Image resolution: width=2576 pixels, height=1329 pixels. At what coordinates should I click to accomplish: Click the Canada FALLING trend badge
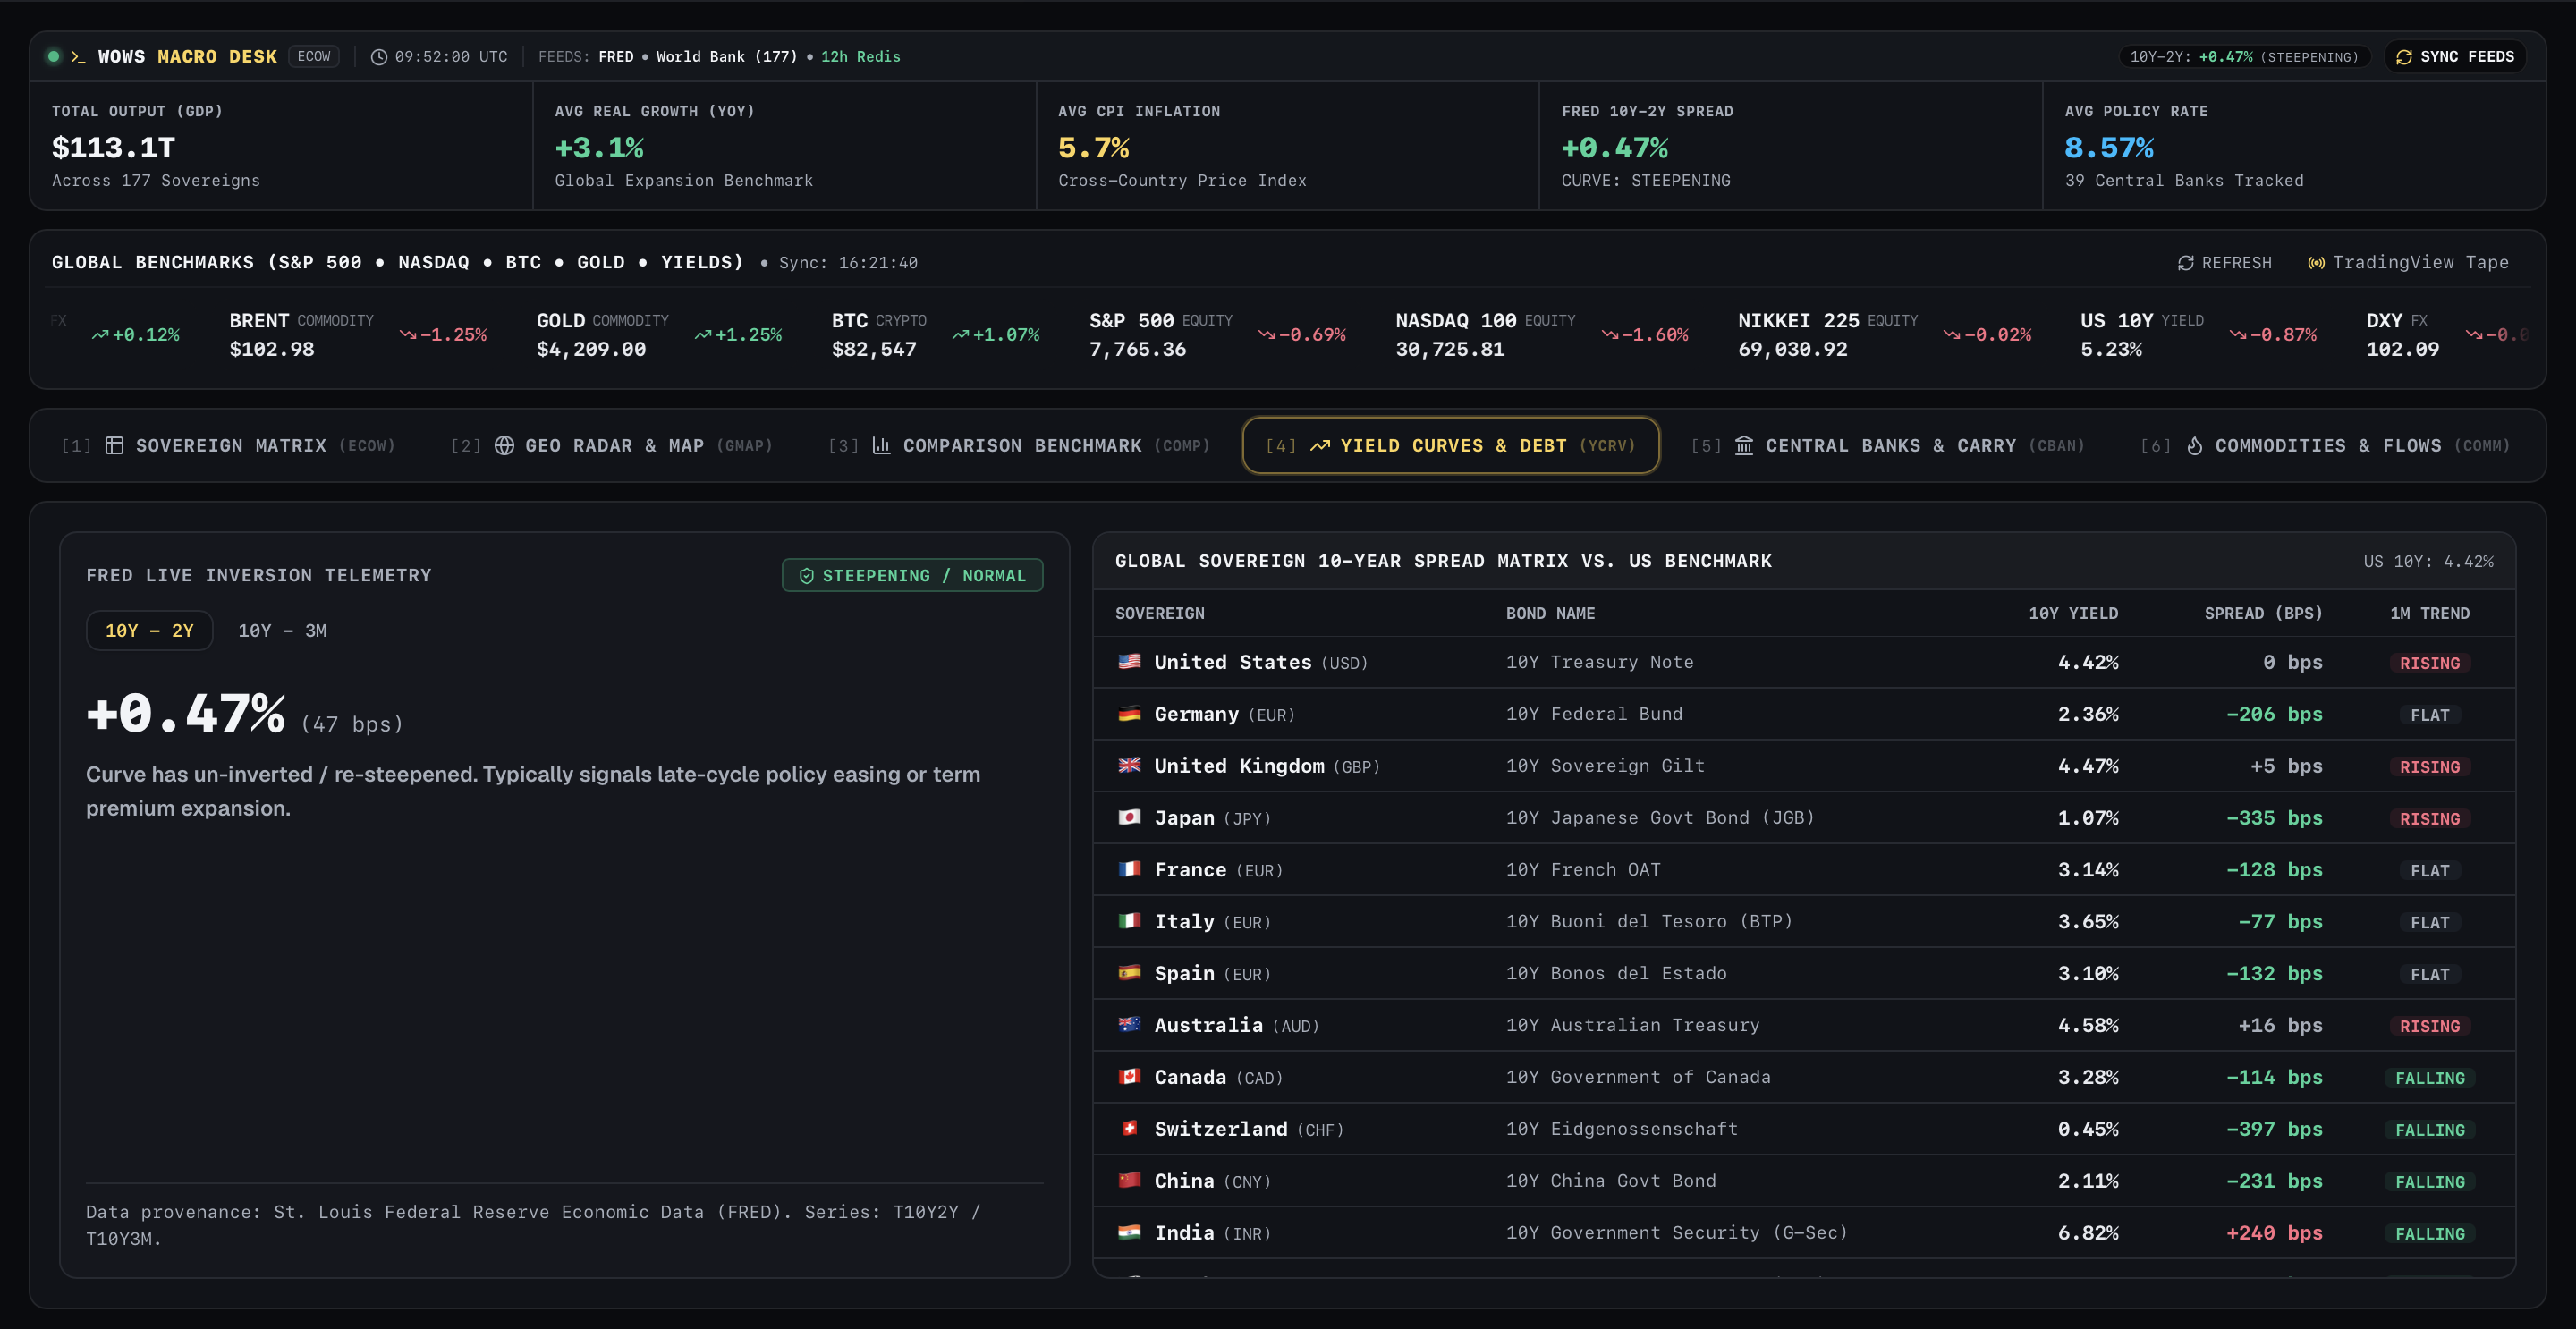[x=2429, y=1078]
